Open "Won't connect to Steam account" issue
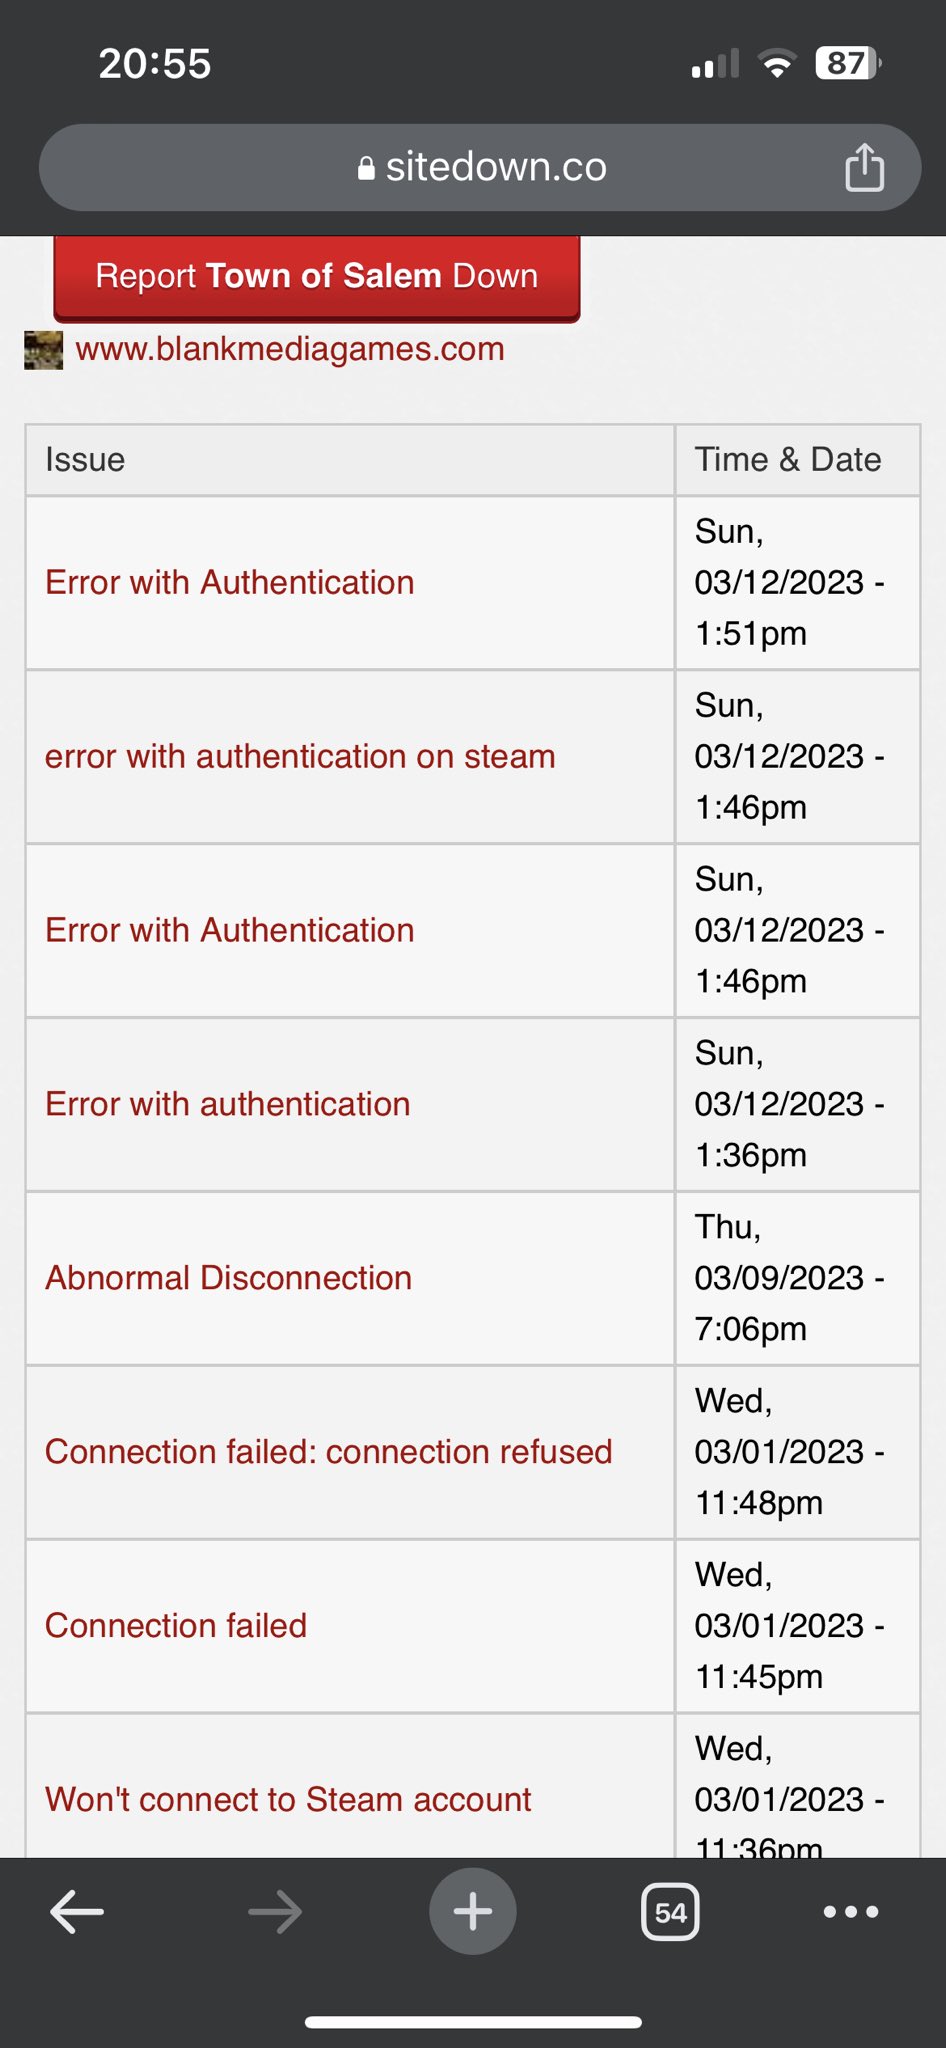The height and width of the screenshot is (2048, 946). click(x=288, y=1800)
